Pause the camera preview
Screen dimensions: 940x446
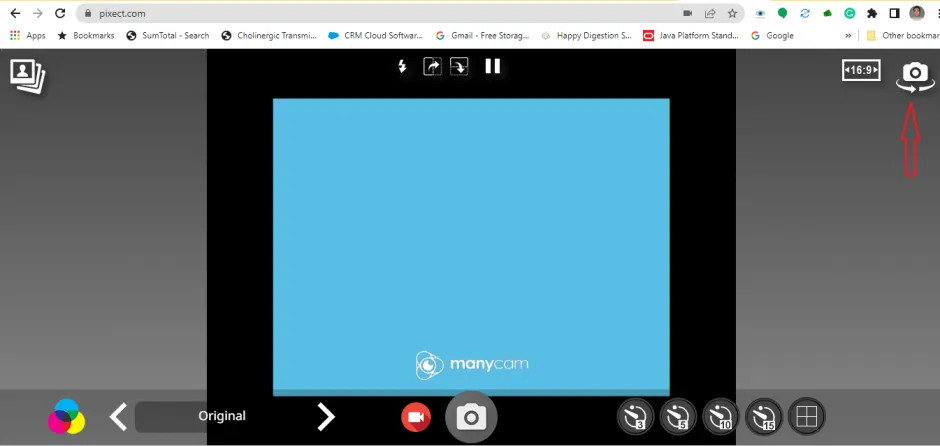493,66
